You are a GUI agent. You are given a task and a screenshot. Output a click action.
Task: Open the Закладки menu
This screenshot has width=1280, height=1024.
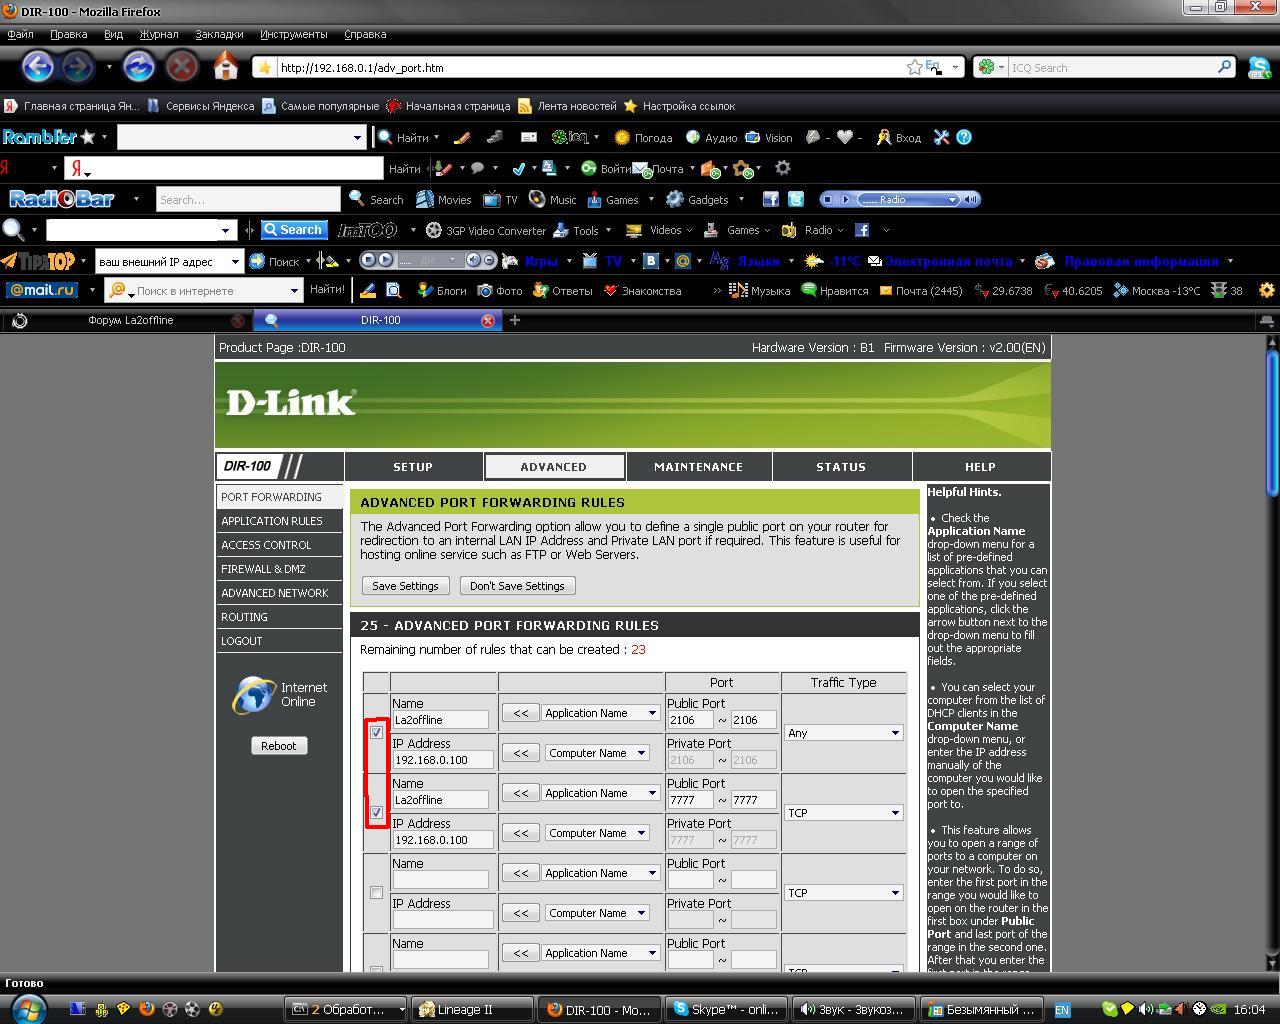pos(219,34)
